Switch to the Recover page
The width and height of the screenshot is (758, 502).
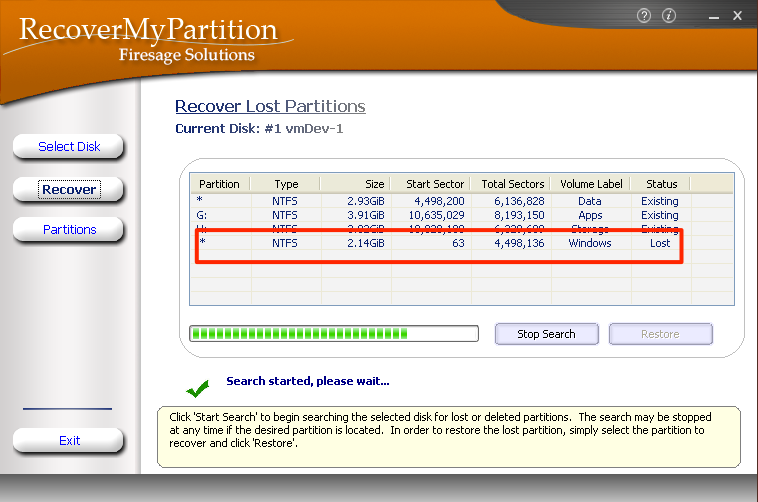tap(69, 189)
